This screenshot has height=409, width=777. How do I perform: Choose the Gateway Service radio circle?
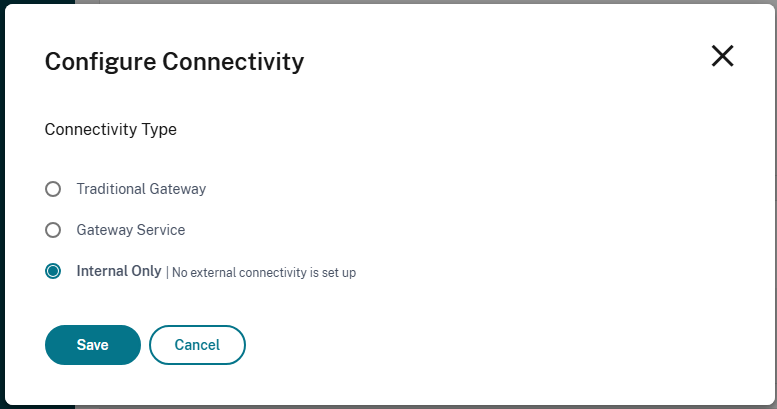point(53,230)
